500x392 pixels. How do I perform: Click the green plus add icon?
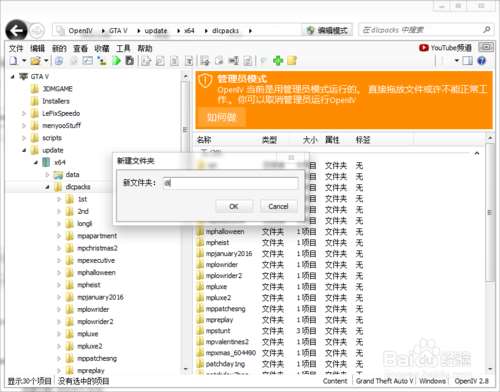(278, 61)
